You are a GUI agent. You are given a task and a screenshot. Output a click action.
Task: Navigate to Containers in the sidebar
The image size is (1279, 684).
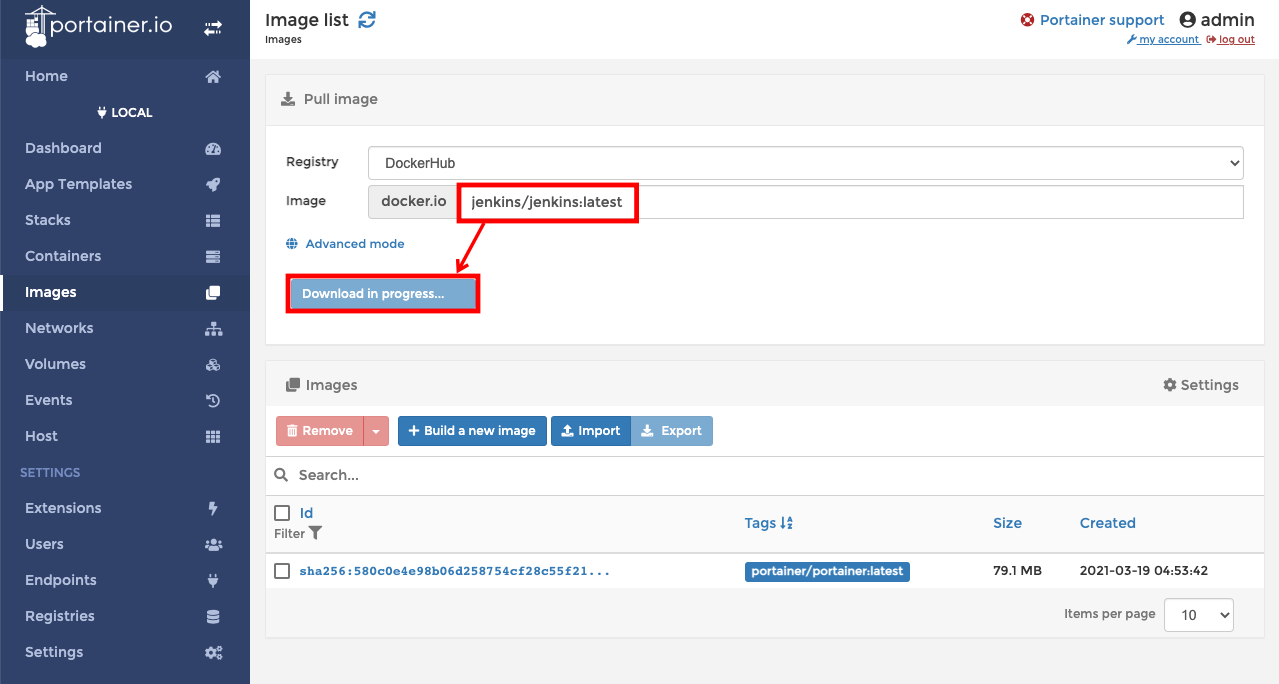pos(63,256)
